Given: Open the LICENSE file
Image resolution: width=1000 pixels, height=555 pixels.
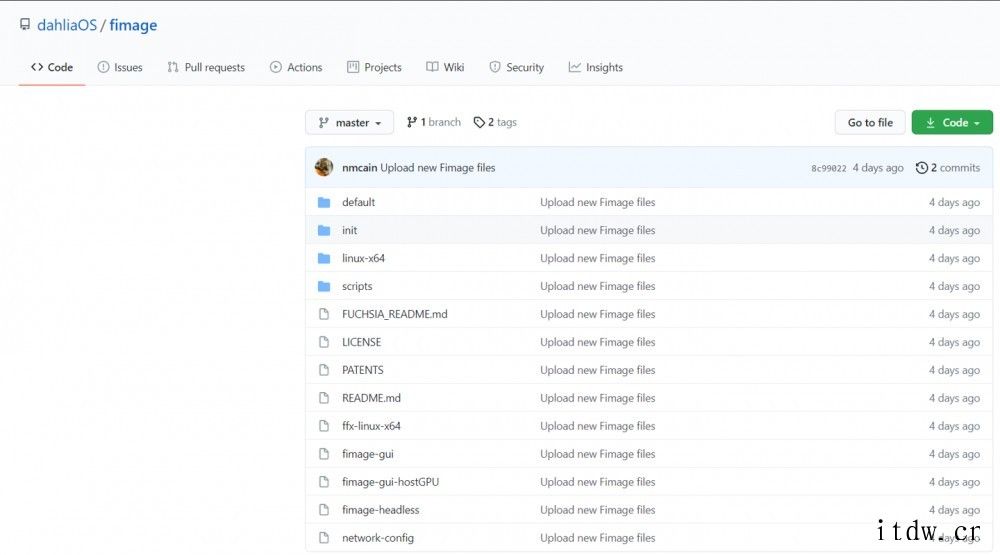Looking at the screenshot, I should tap(362, 342).
